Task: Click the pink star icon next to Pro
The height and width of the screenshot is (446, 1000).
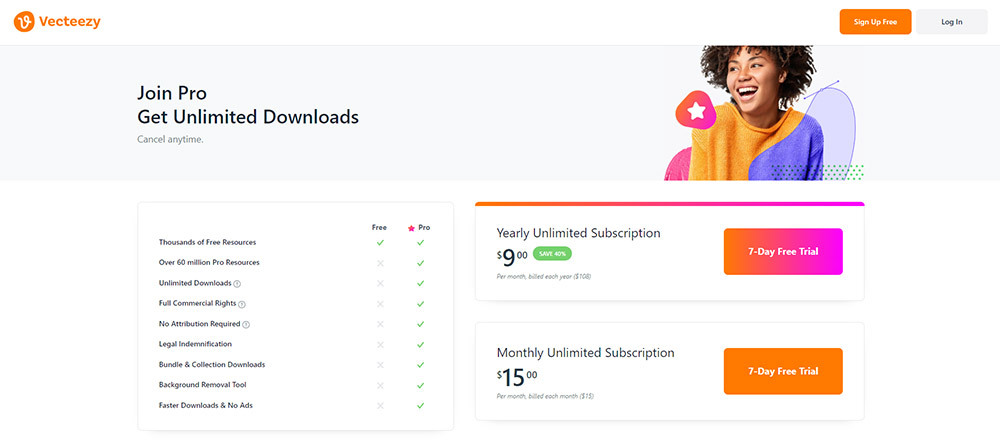Action: [411, 228]
